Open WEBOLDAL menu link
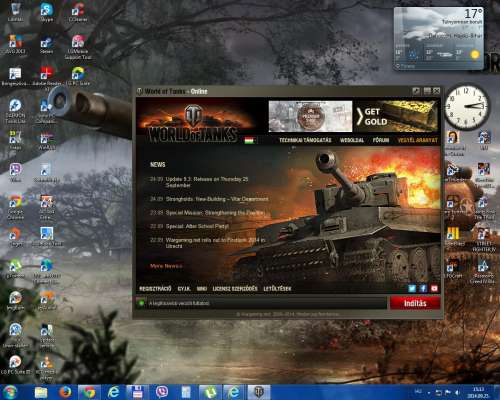 352,140
